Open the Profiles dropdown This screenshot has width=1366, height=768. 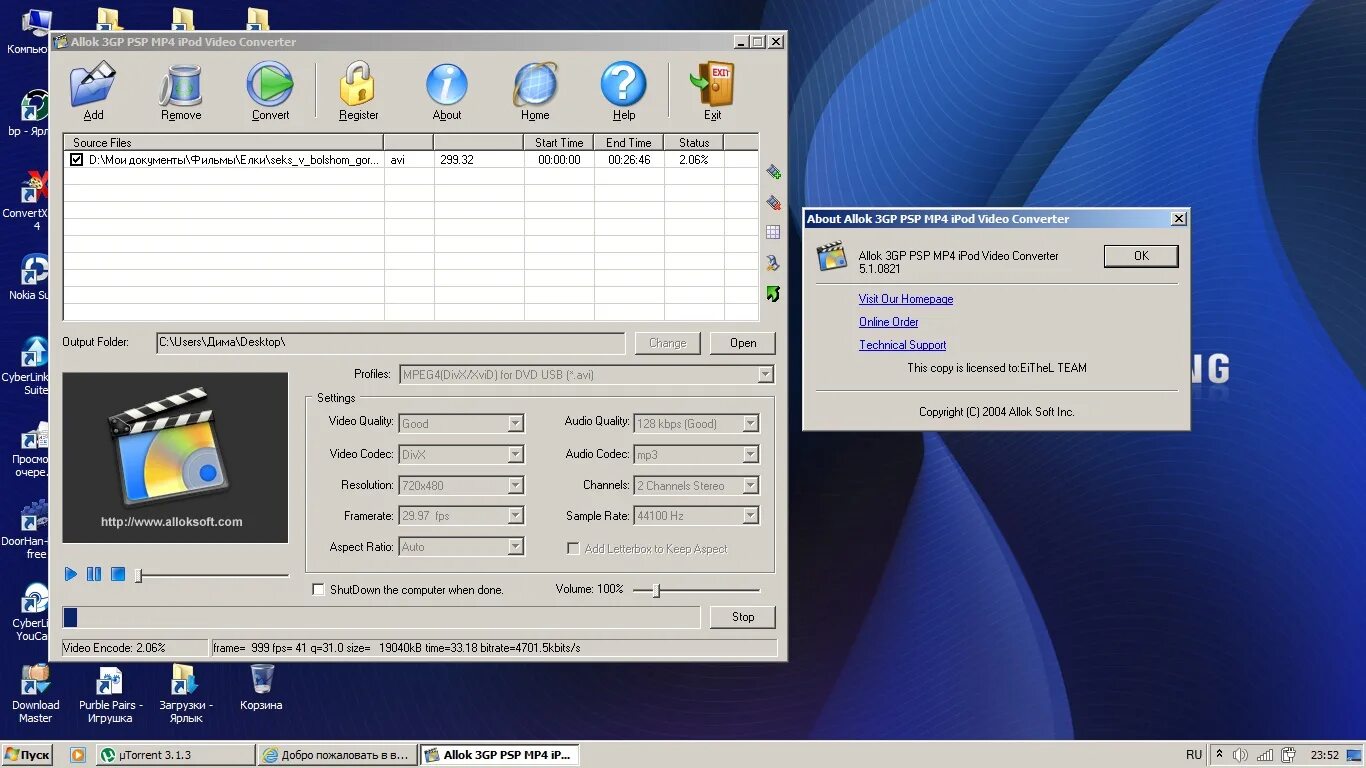[x=766, y=375]
